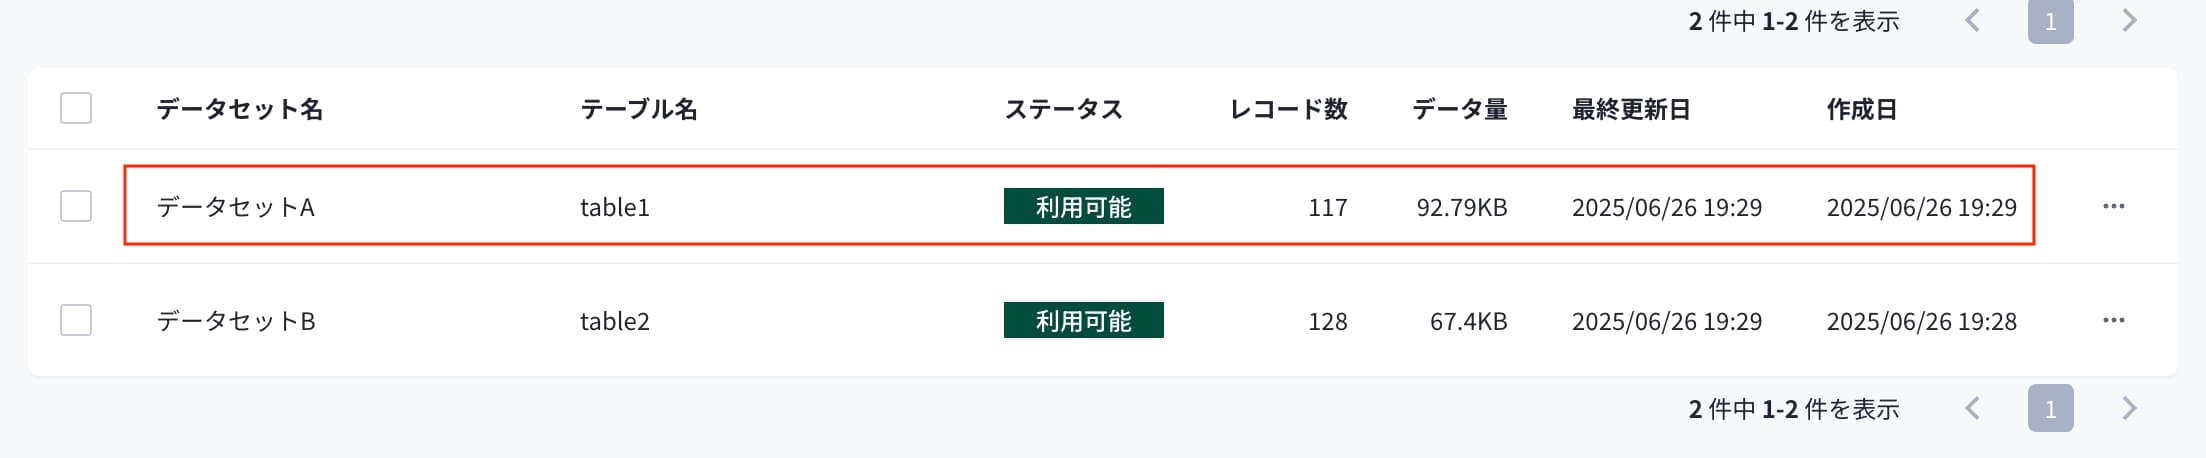The height and width of the screenshot is (458, 2206).
Task: Go to next page in bottom pagination
Action: click(x=2129, y=408)
